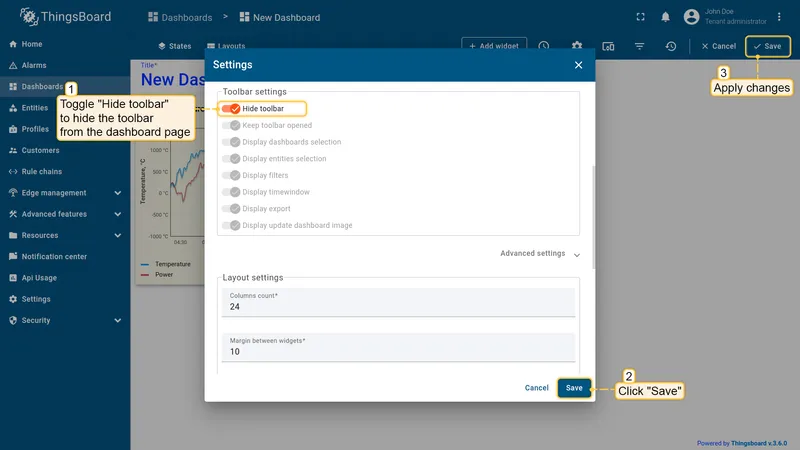Image resolution: width=800 pixels, height=450 pixels.
Task: Expand Resources menu chevron
Action: click(118, 236)
